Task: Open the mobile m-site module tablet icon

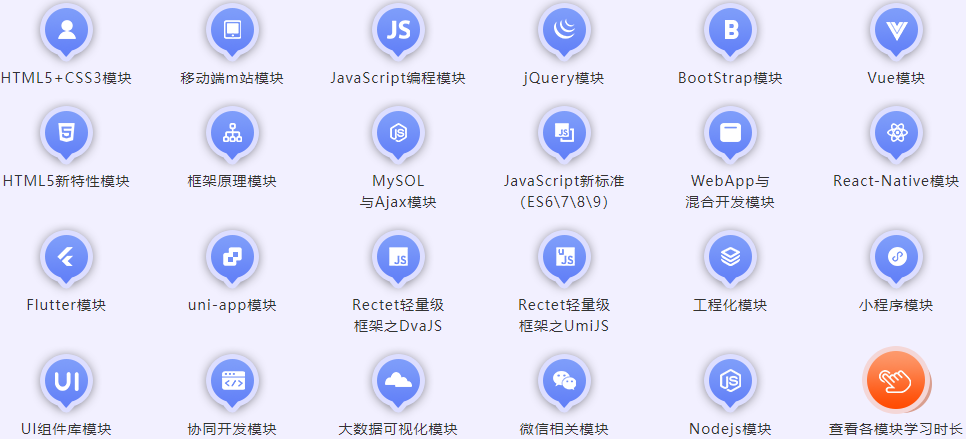Action: [x=232, y=30]
